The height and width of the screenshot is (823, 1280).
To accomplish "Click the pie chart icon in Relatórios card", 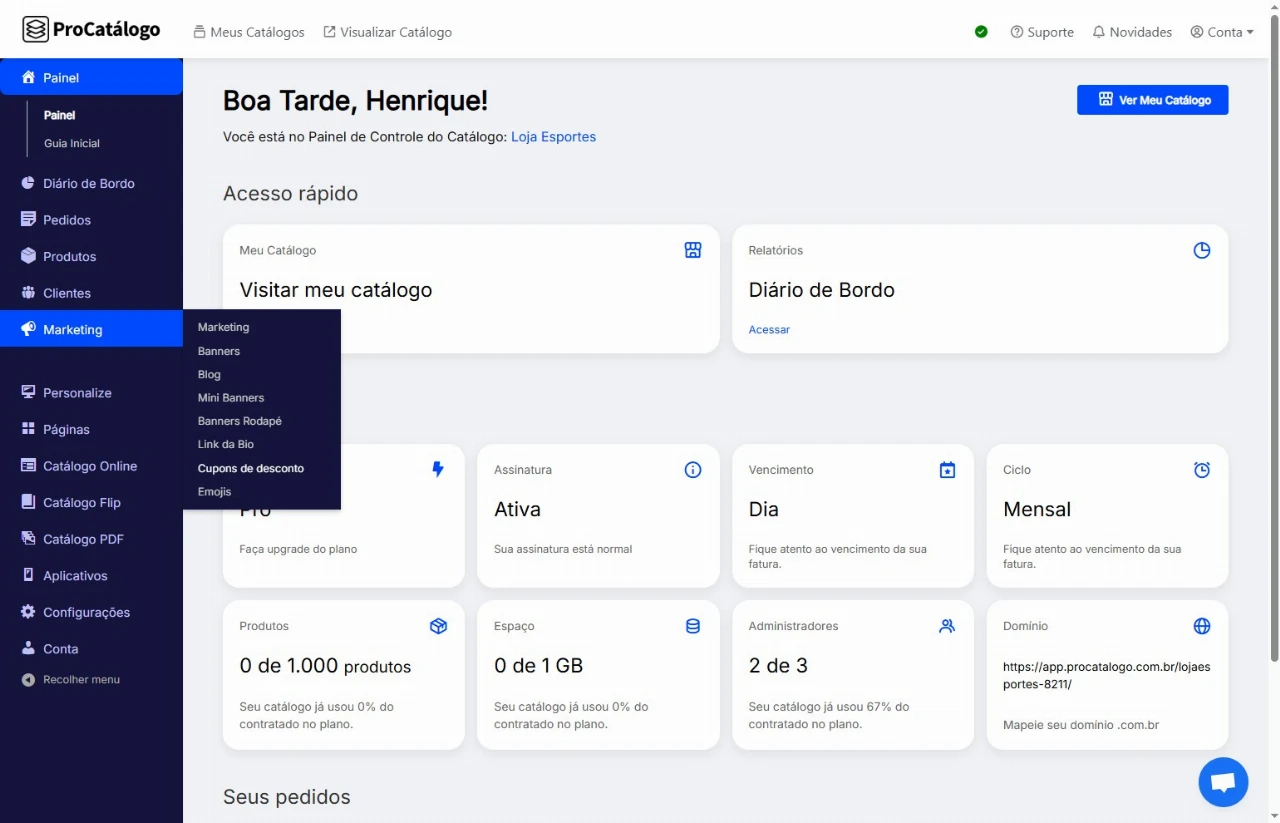I will (1202, 250).
